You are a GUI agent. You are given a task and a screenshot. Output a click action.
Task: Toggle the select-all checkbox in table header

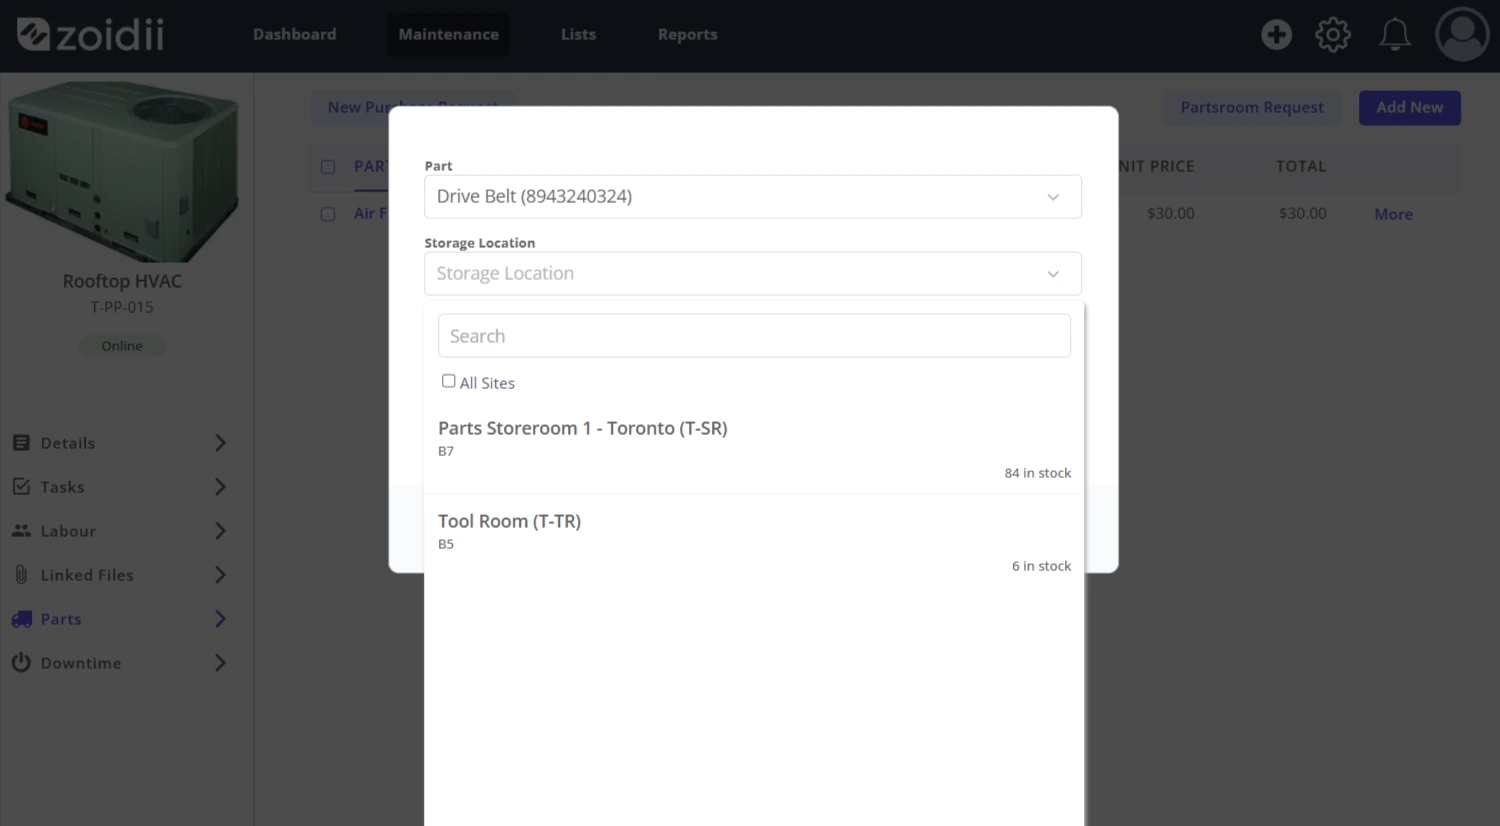(328, 166)
